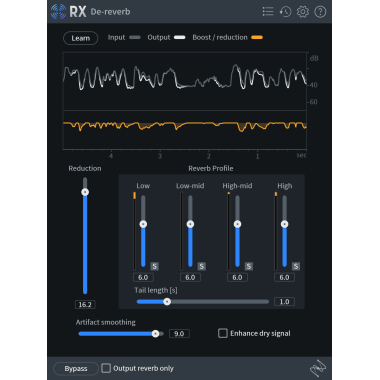Enable Enhance dry signal checkbox
380x380 pixels.
[223, 333]
